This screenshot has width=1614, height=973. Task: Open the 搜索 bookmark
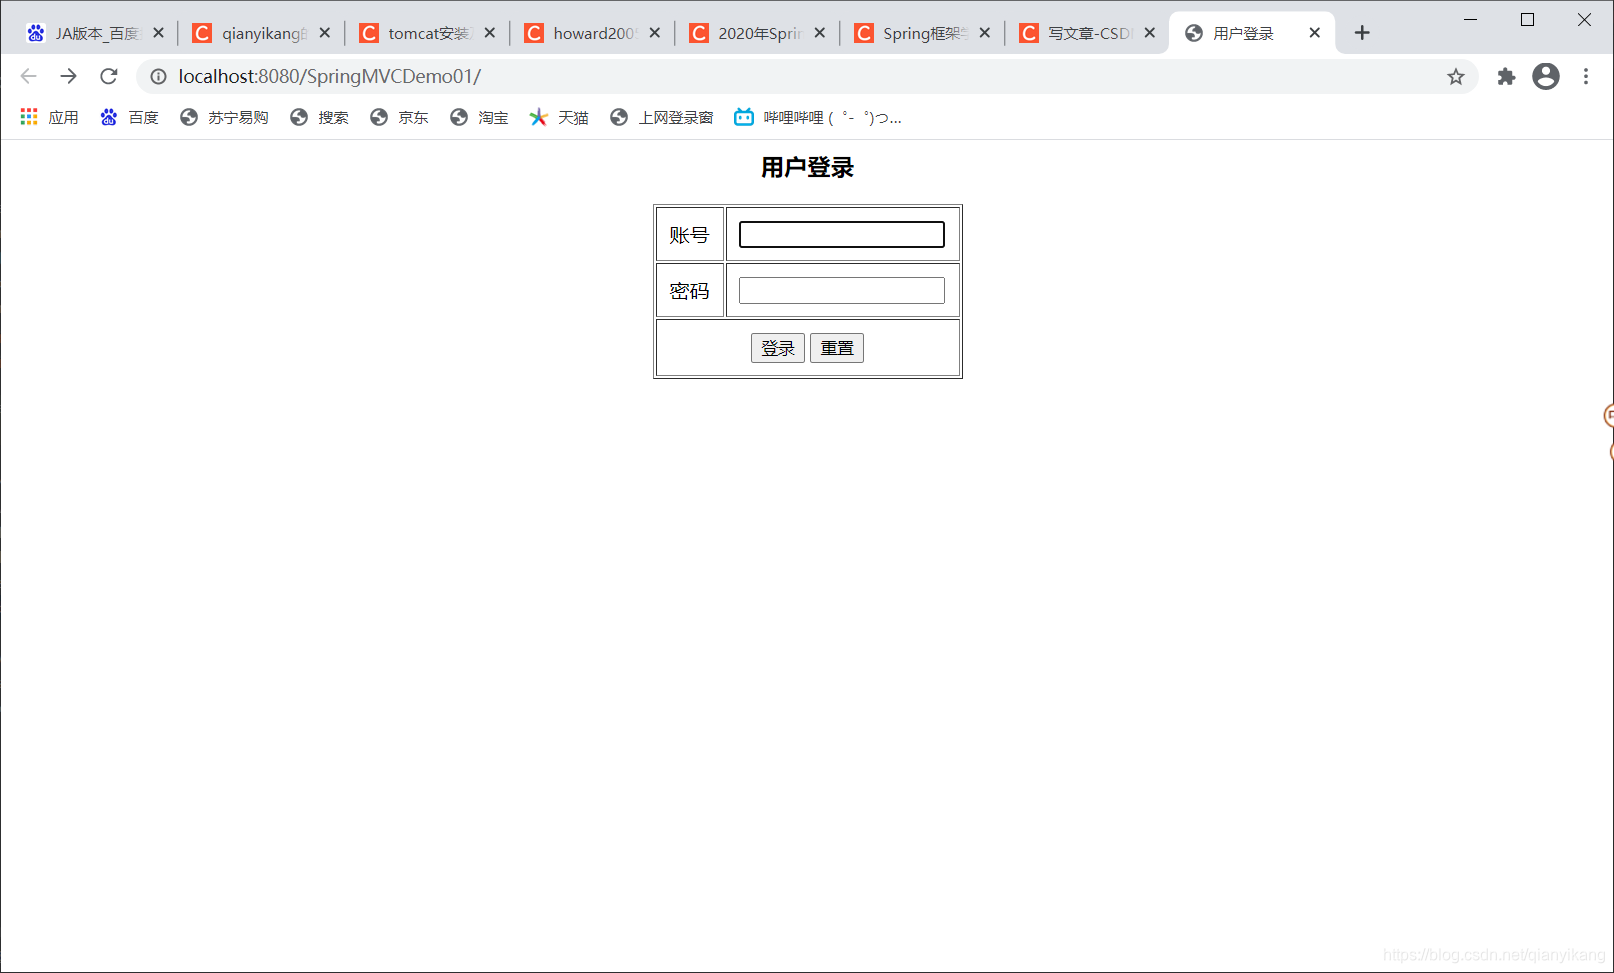[320, 117]
